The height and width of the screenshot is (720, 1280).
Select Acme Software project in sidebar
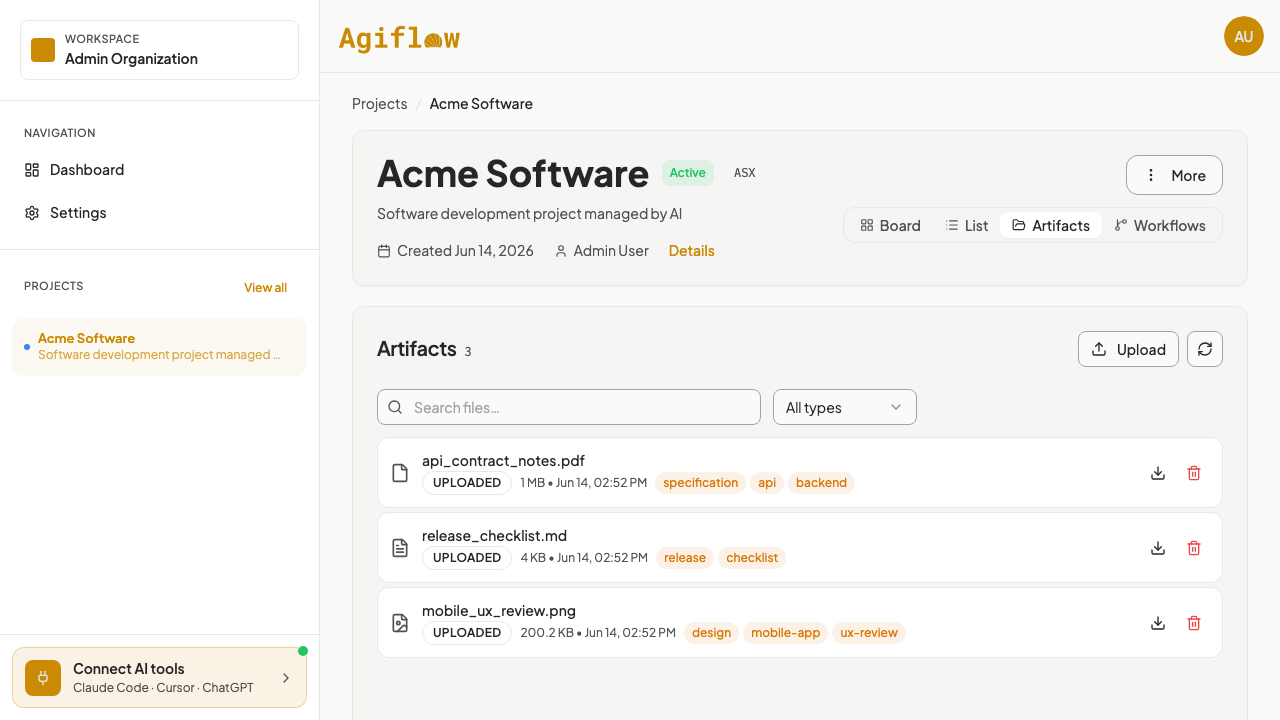click(160, 347)
